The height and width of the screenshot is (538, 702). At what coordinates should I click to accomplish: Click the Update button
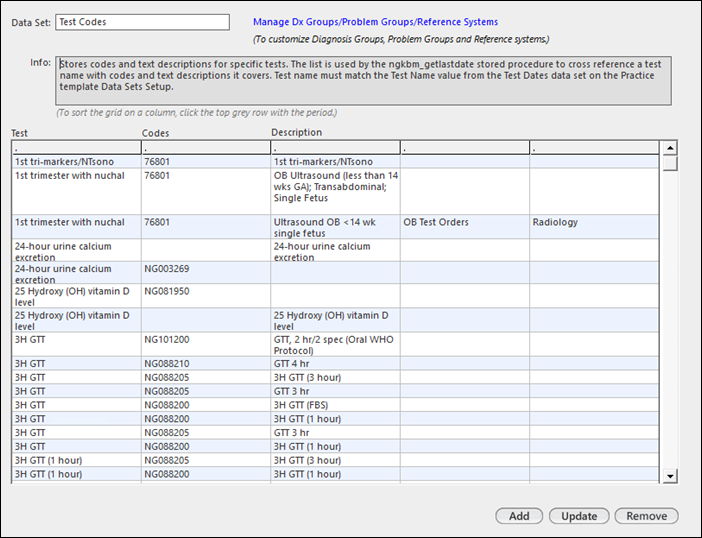[579, 516]
